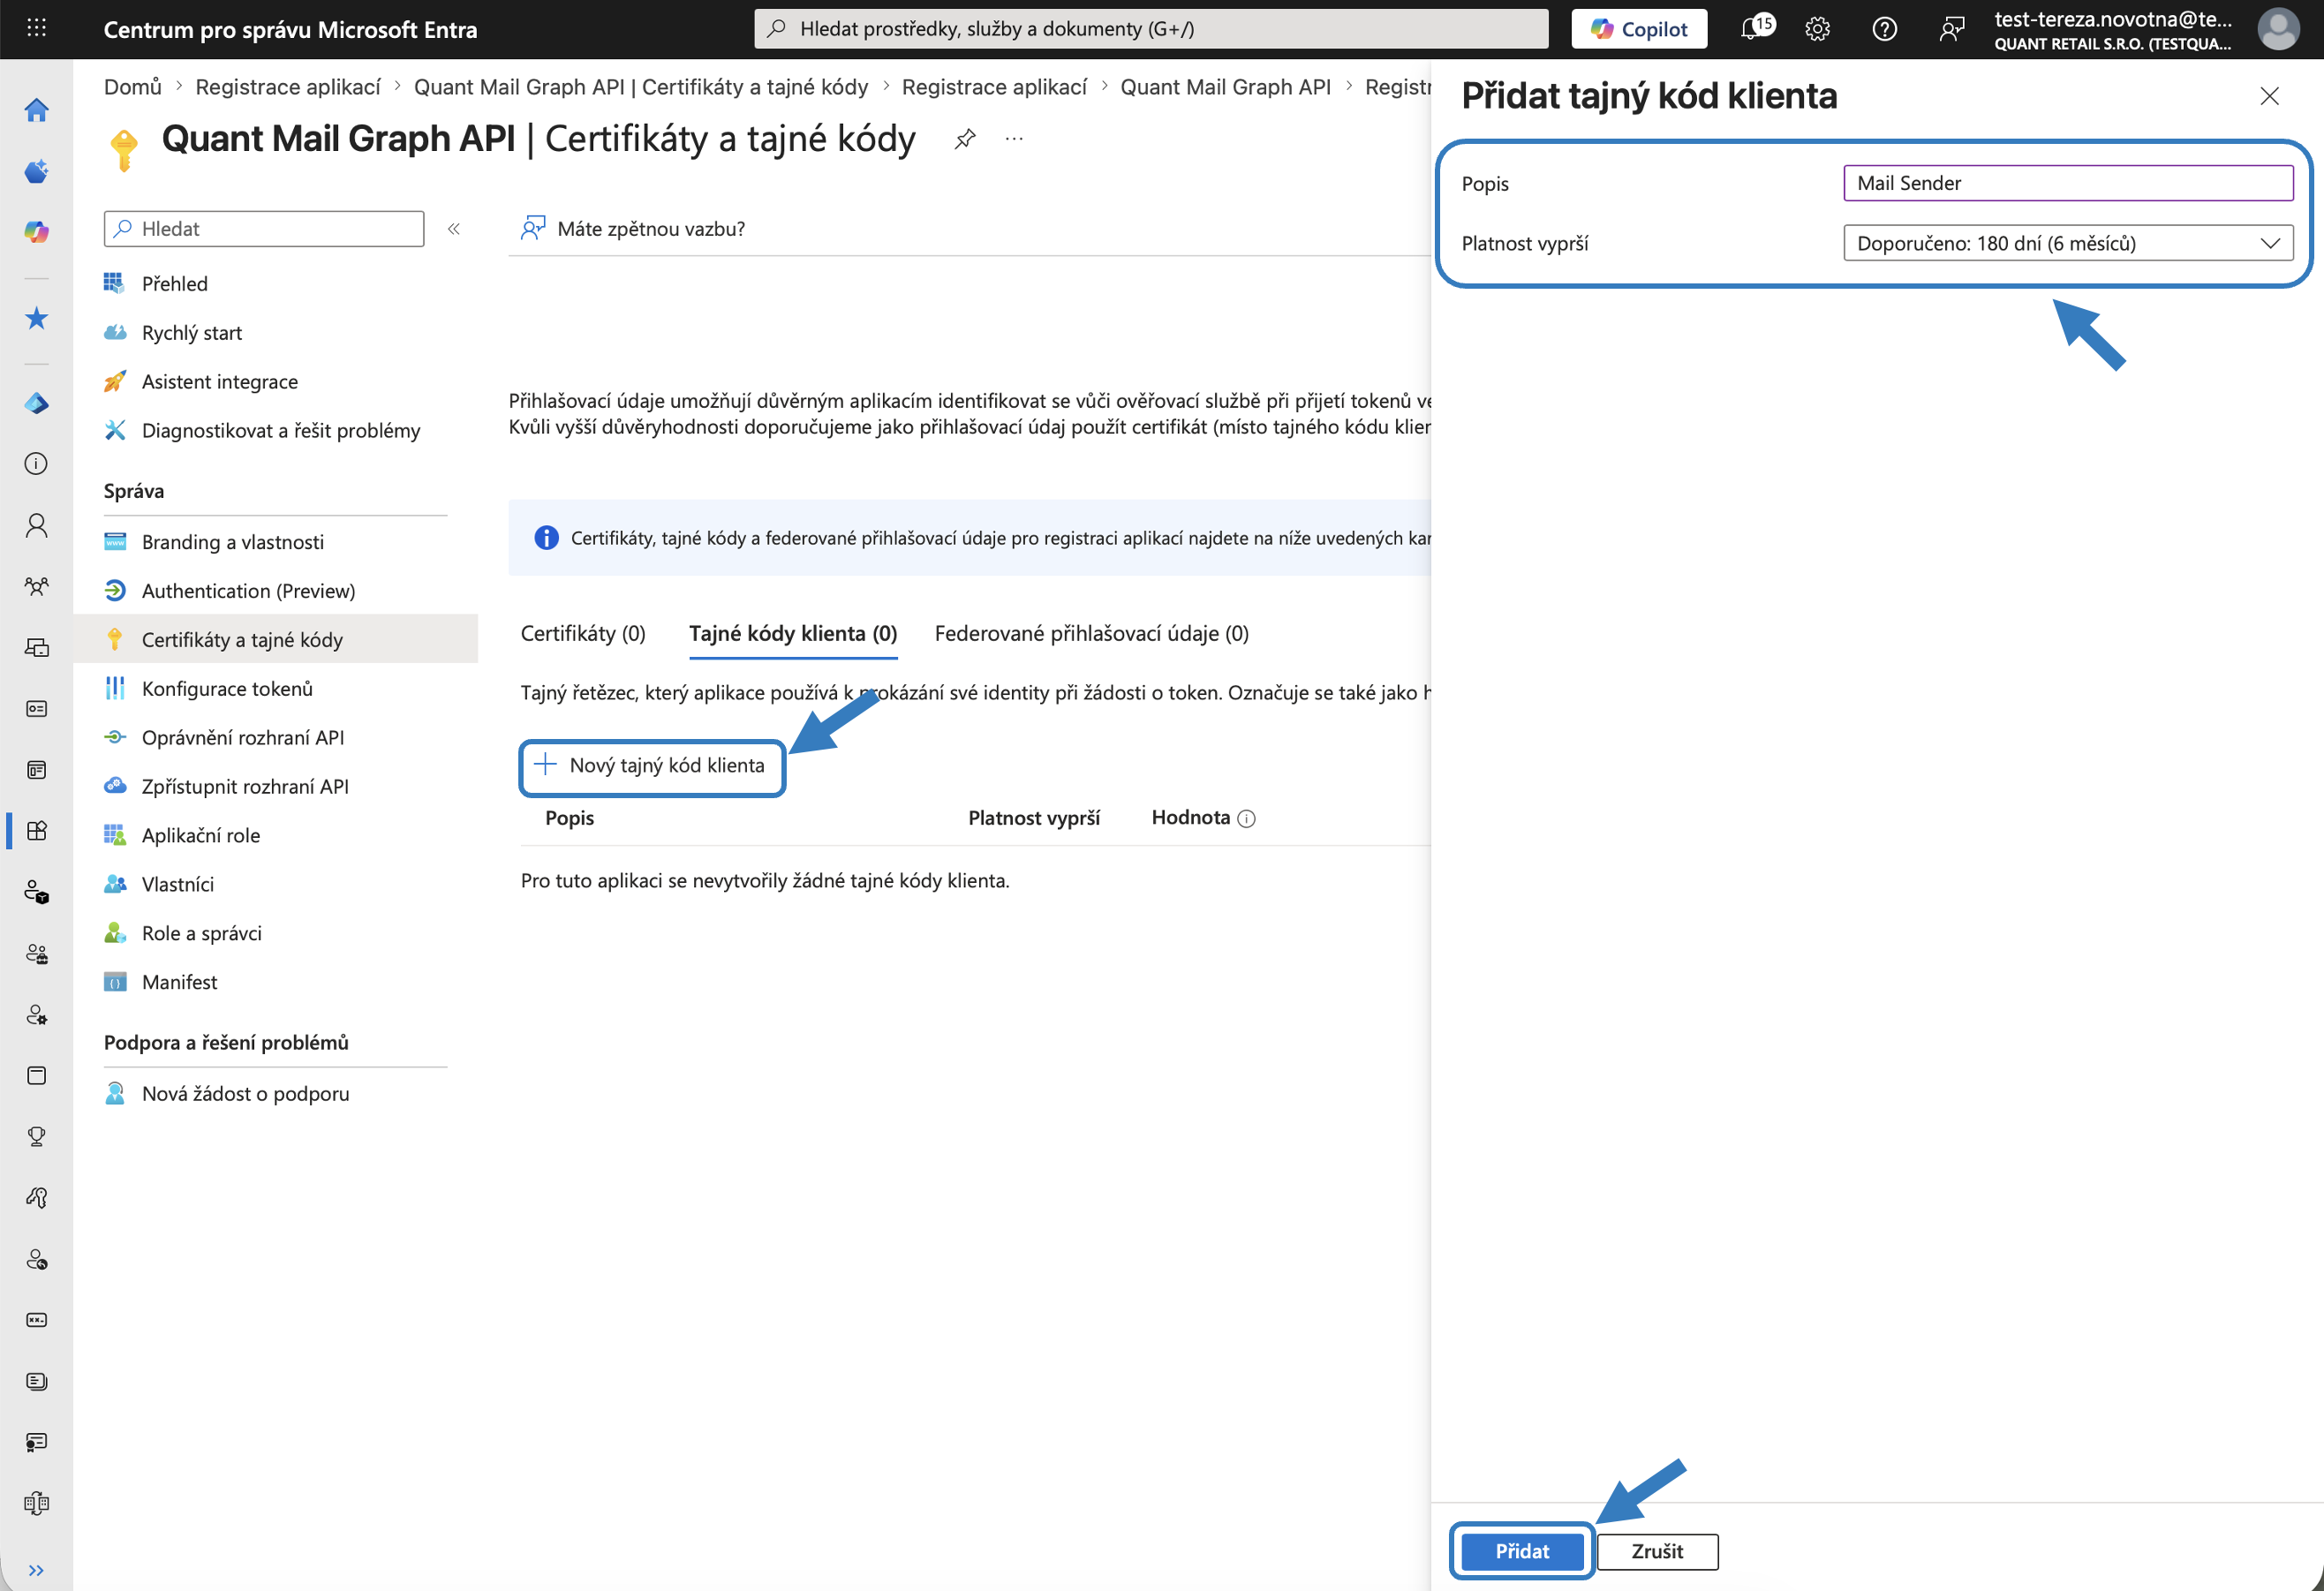Click the info icon next to Hodnota
This screenshot has width=2324, height=1591.
tap(1246, 819)
